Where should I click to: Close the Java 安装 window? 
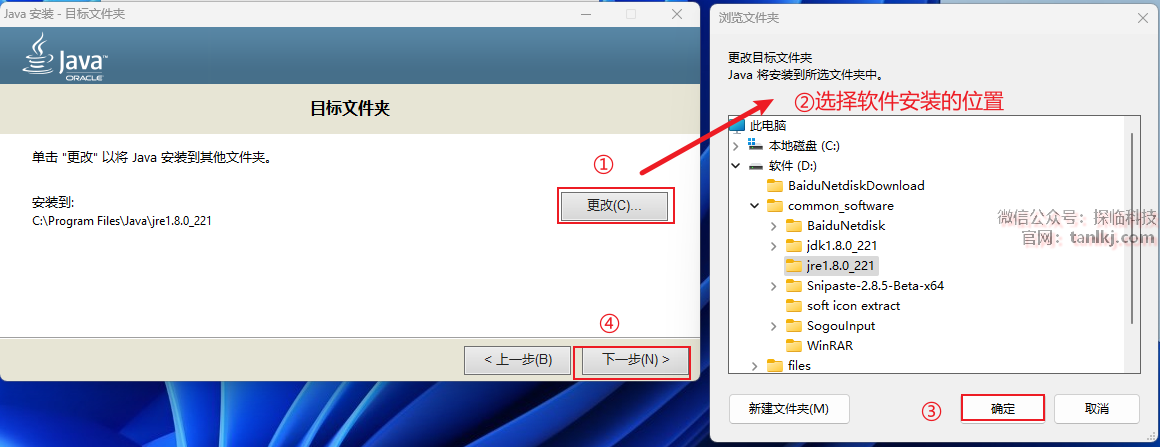(676, 13)
